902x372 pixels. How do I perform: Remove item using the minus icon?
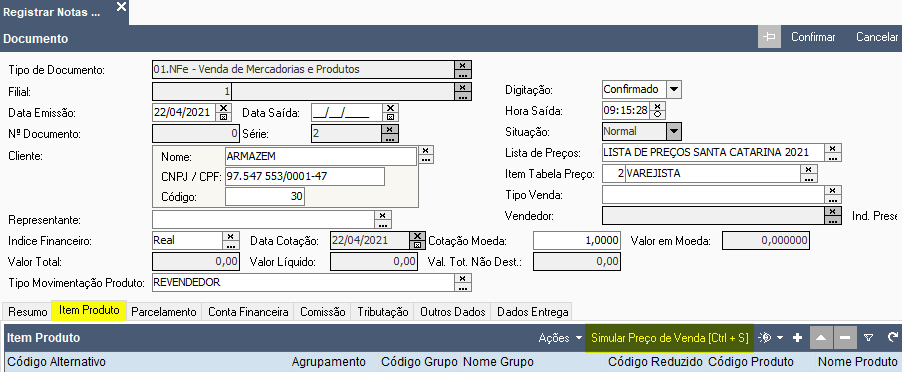click(x=845, y=338)
